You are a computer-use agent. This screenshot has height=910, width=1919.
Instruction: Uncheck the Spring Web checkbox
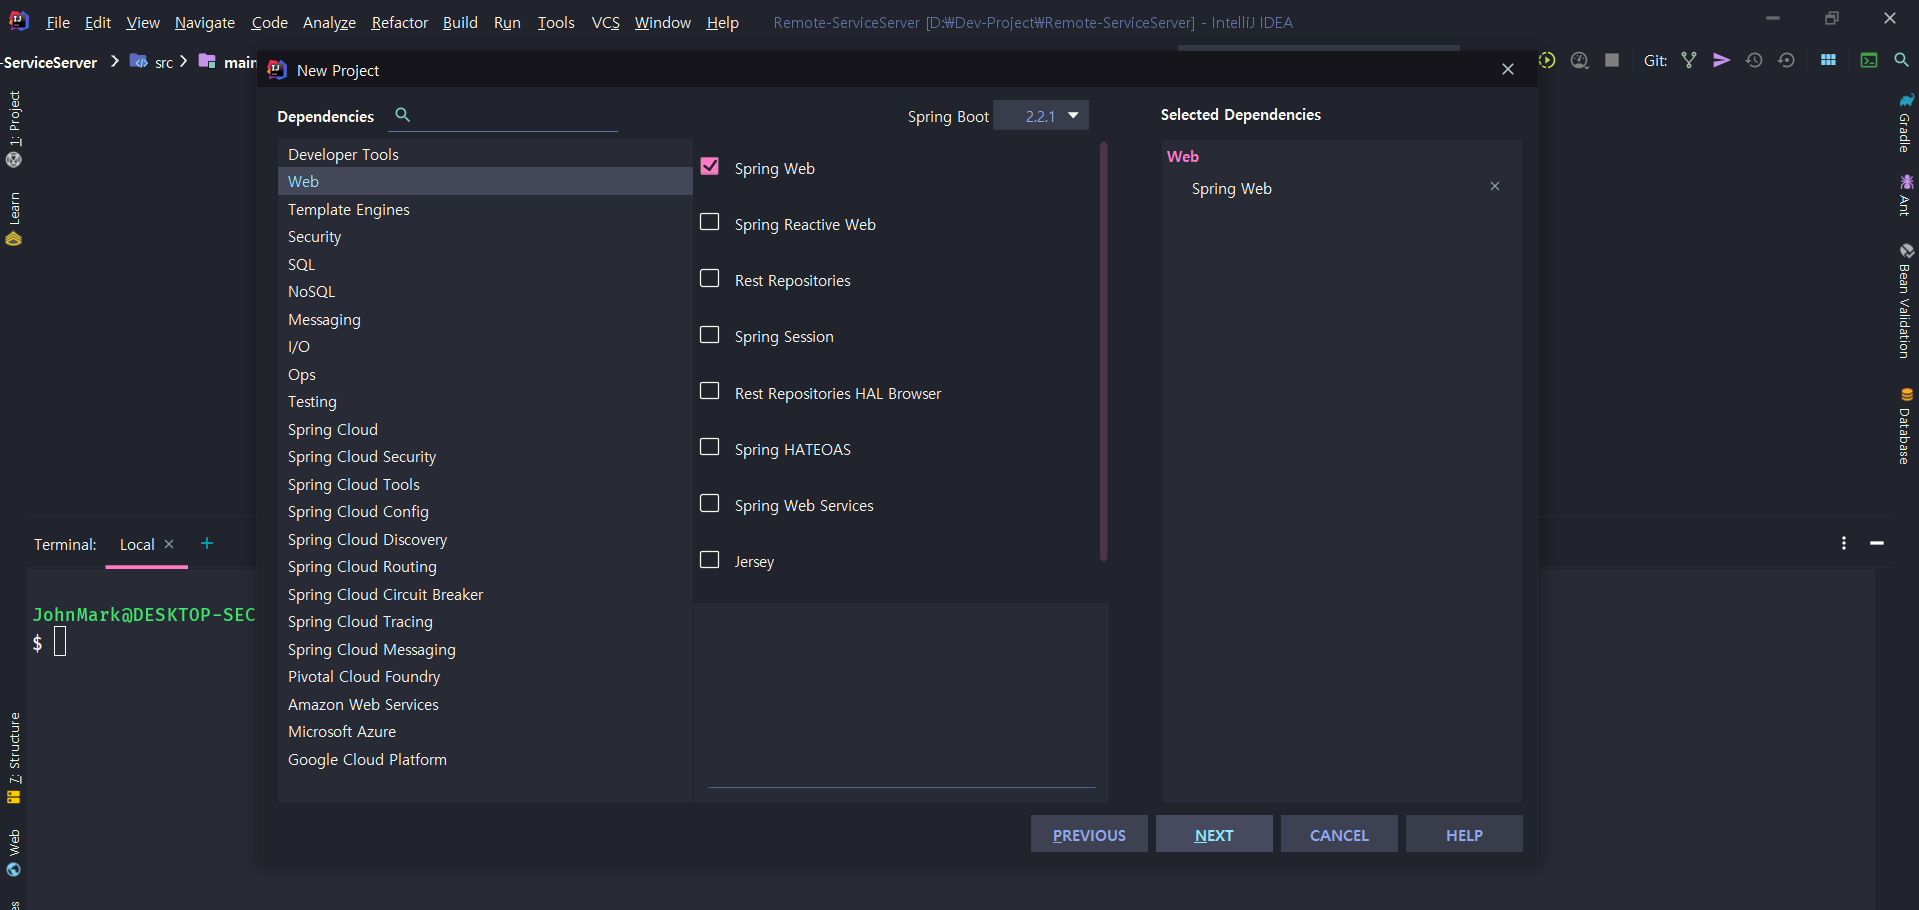click(x=710, y=166)
